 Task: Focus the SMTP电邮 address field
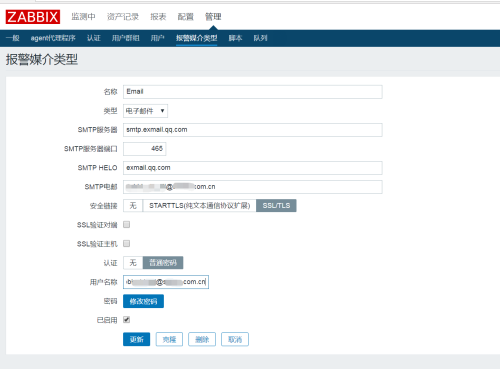(253, 187)
